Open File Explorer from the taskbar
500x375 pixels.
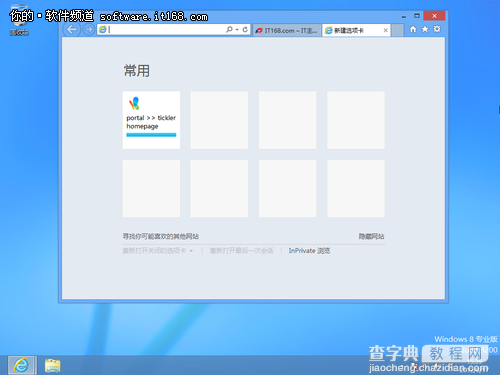(x=52, y=366)
